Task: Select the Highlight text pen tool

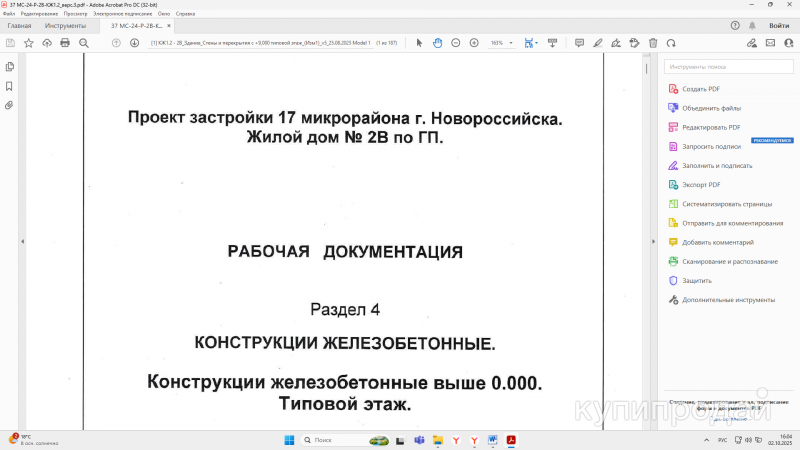Action: pyautogui.click(x=597, y=43)
